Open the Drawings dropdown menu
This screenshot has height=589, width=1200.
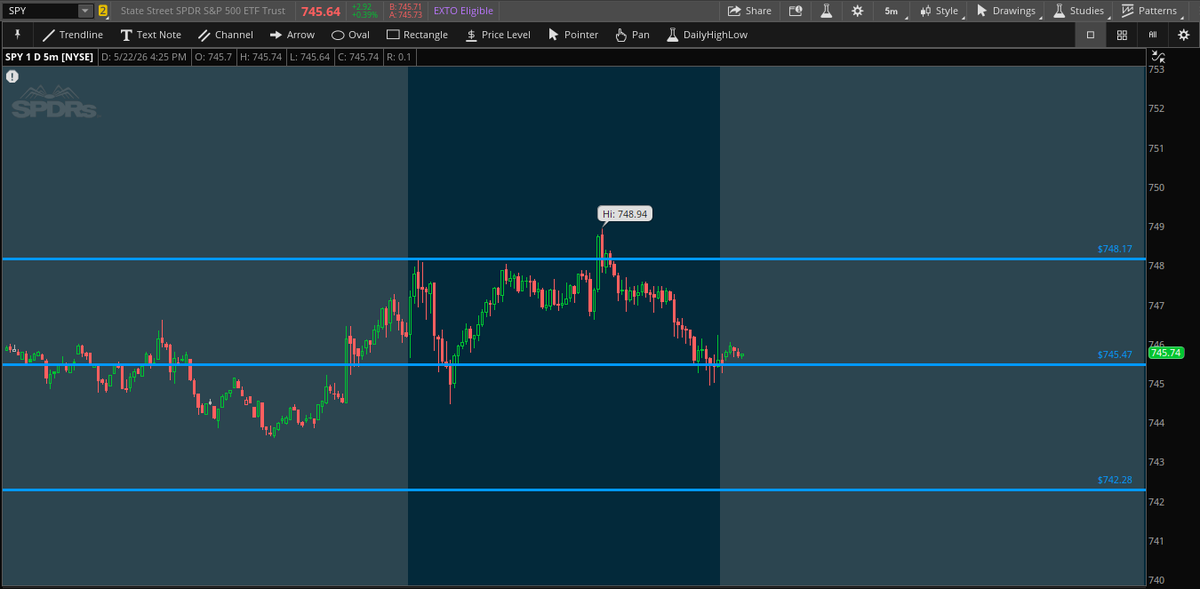[1006, 11]
